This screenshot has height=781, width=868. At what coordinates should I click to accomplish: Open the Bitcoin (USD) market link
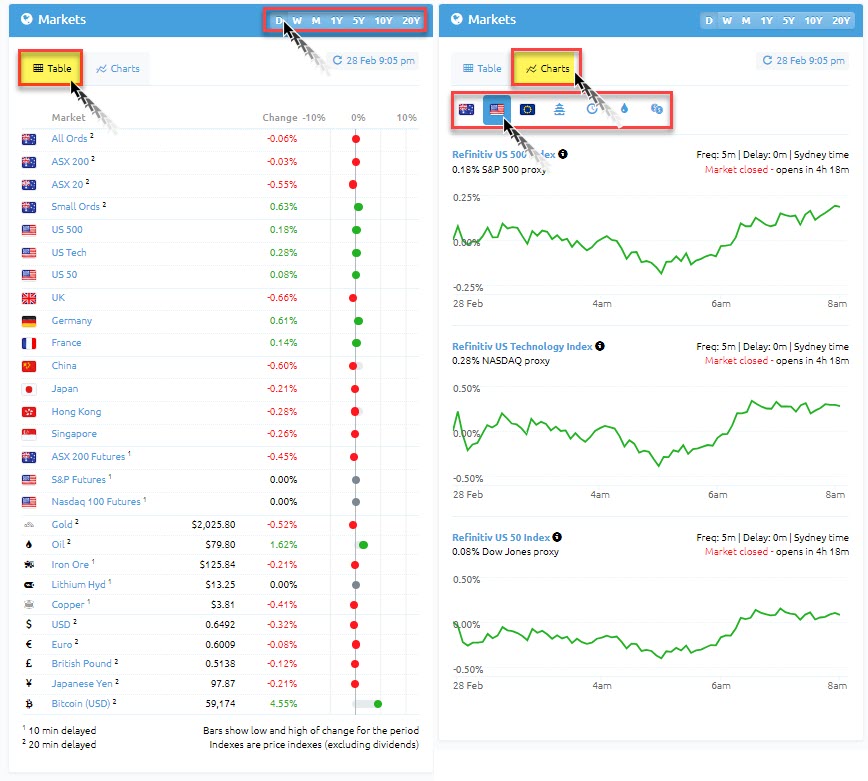click(81, 704)
